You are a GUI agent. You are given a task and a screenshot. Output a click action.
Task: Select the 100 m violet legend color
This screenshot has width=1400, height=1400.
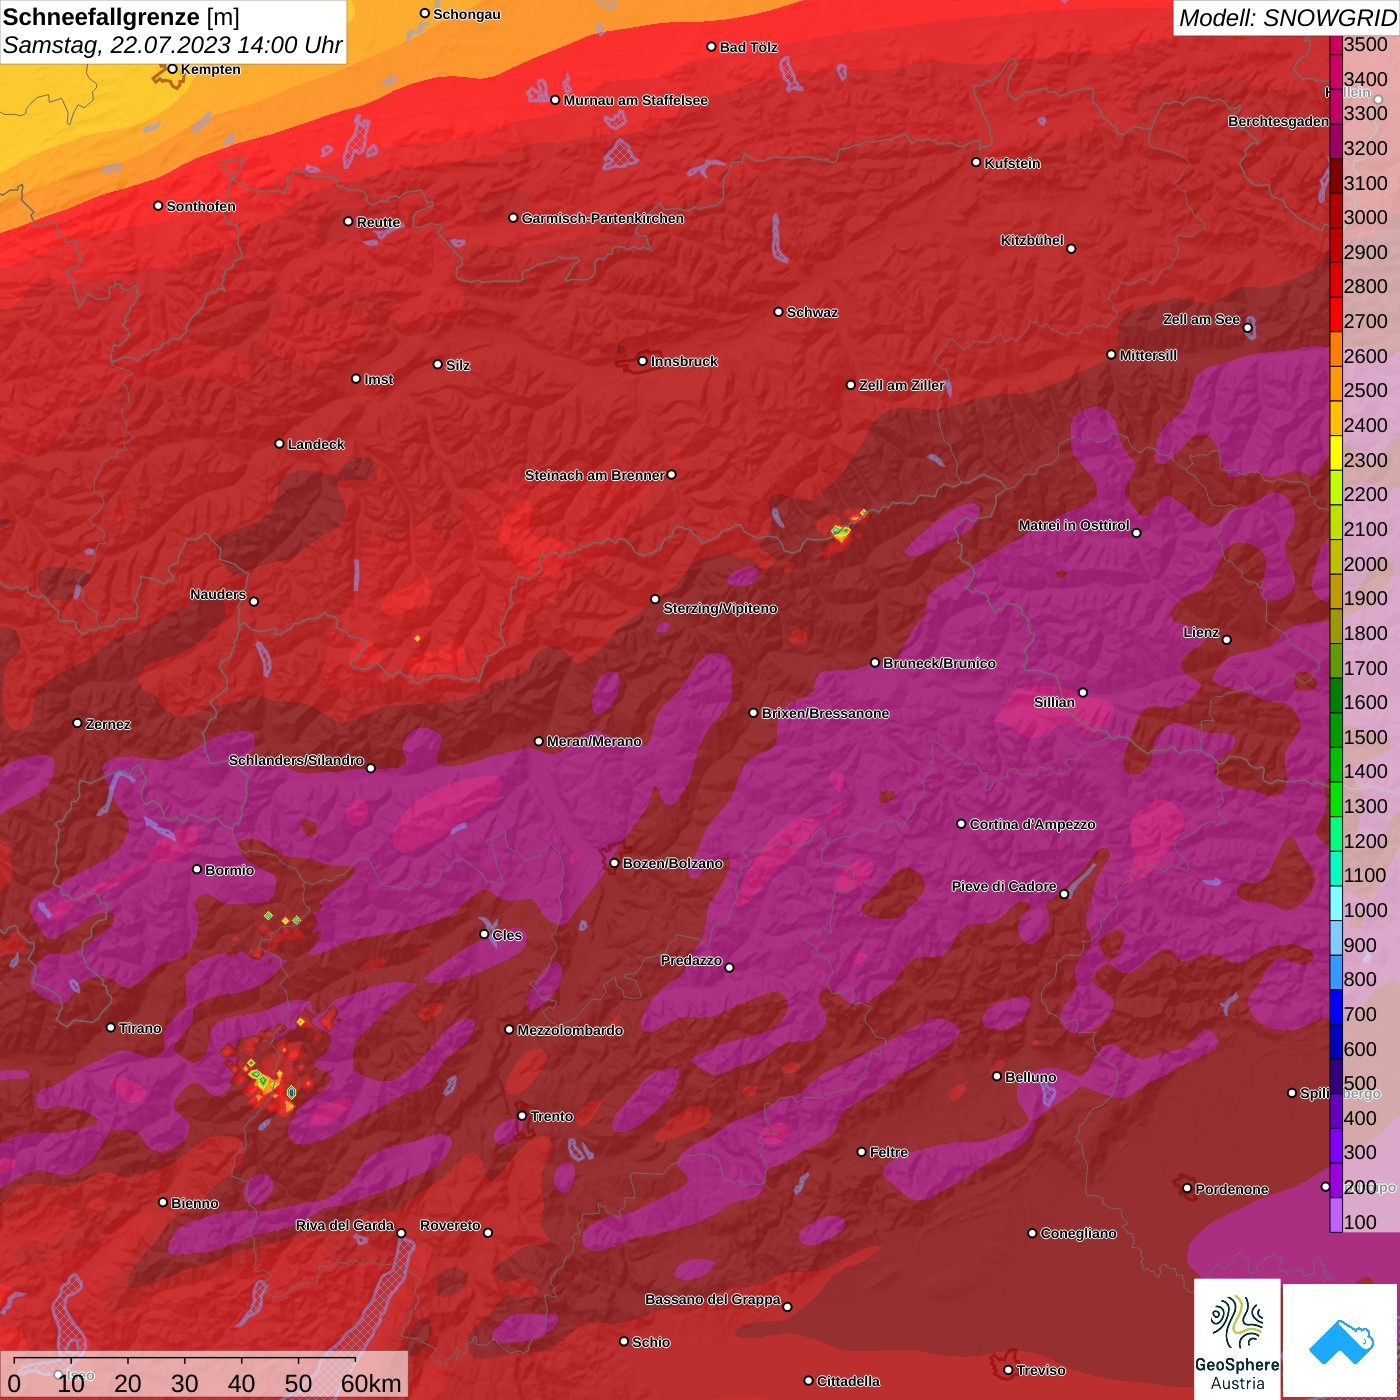tap(1336, 1215)
